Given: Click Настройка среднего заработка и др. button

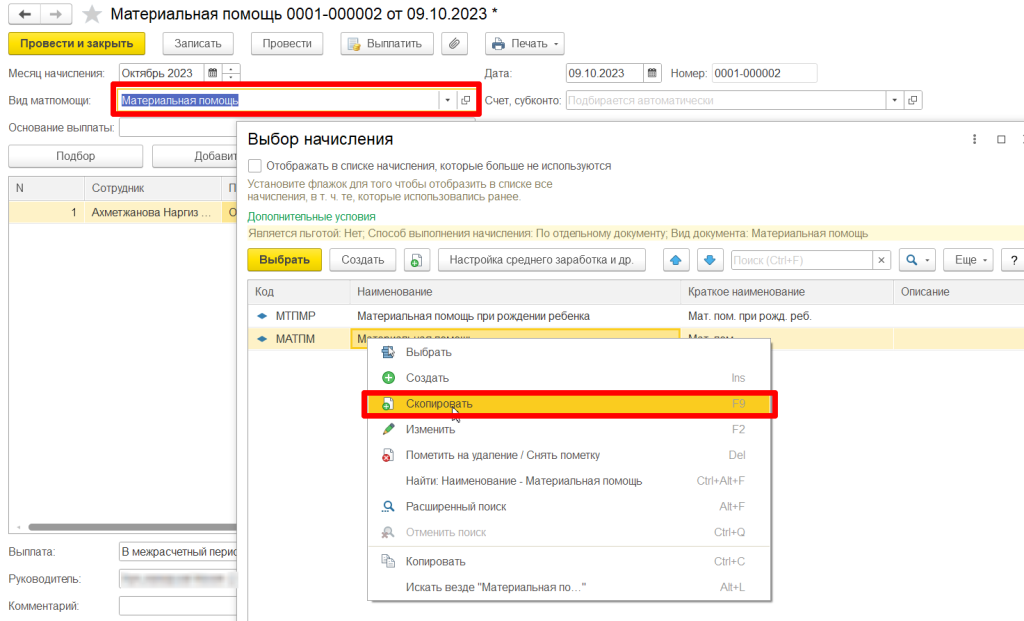Looking at the screenshot, I should pos(541,260).
